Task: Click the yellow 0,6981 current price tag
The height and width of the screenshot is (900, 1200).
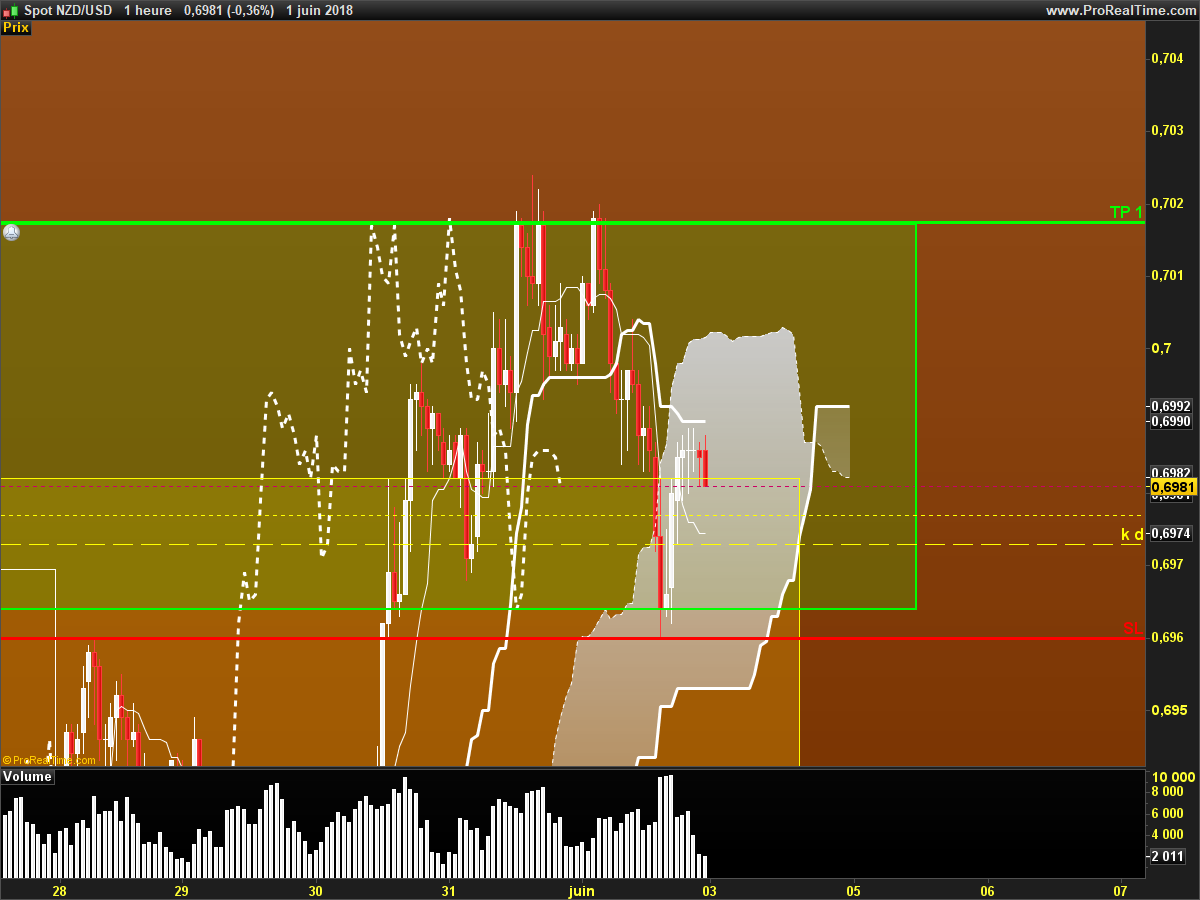Action: tap(1172, 488)
